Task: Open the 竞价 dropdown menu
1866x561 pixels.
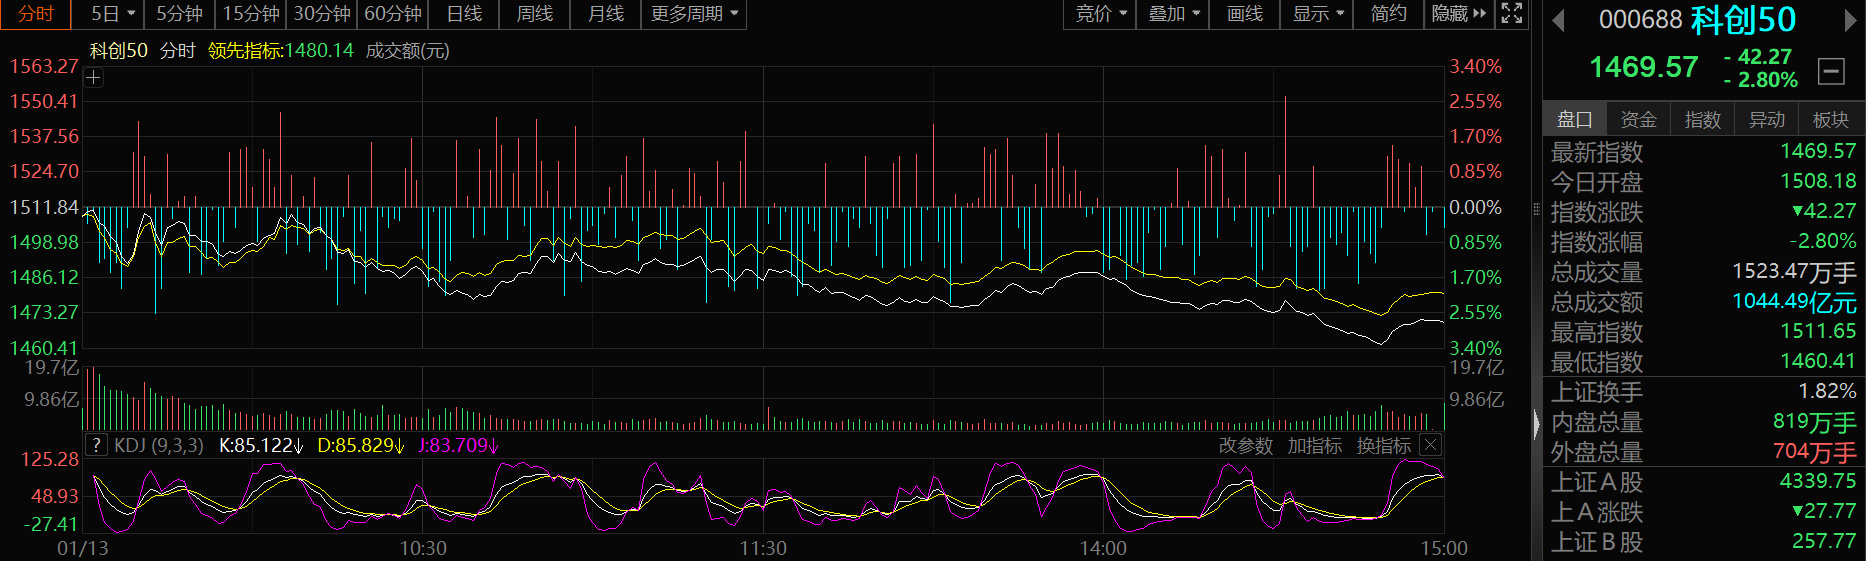Action: tap(1100, 14)
